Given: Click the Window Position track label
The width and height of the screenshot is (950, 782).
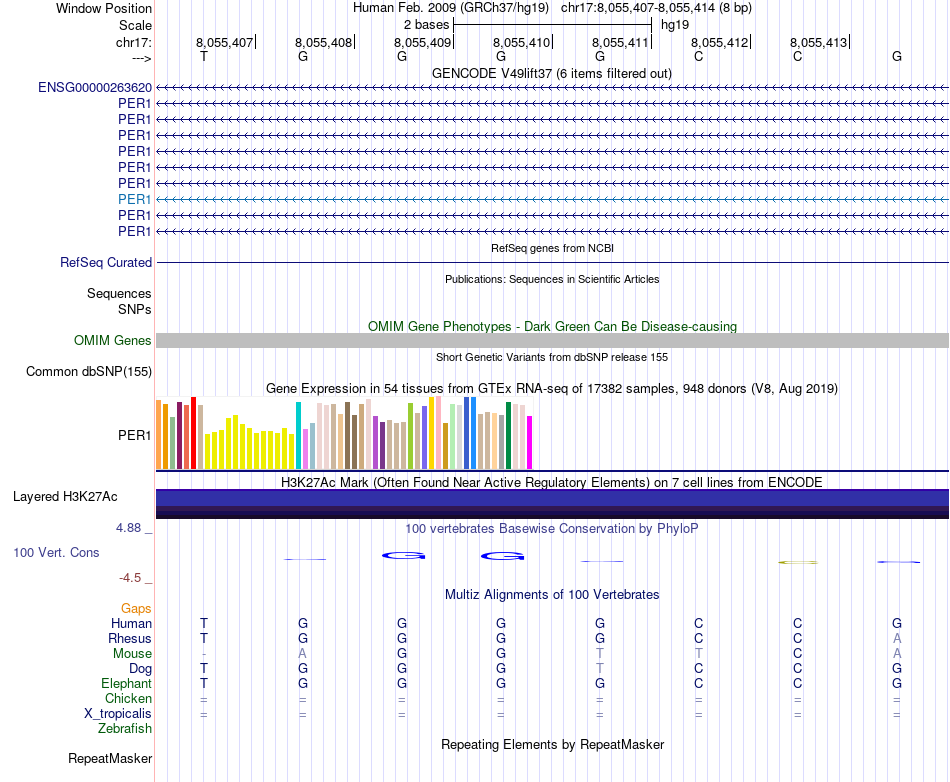Looking at the screenshot, I should point(104,8).
